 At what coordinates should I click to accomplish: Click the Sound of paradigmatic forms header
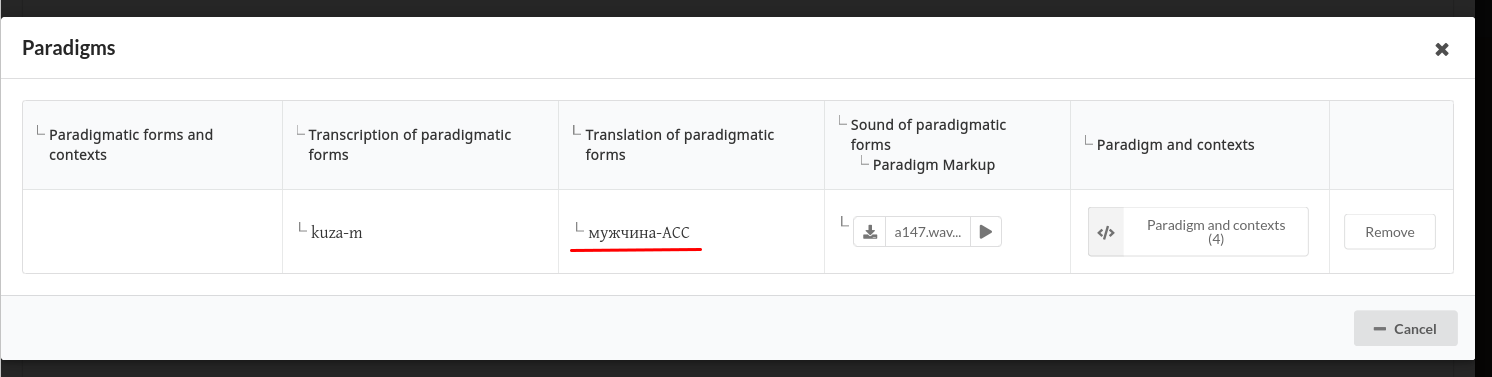(928, 135)
